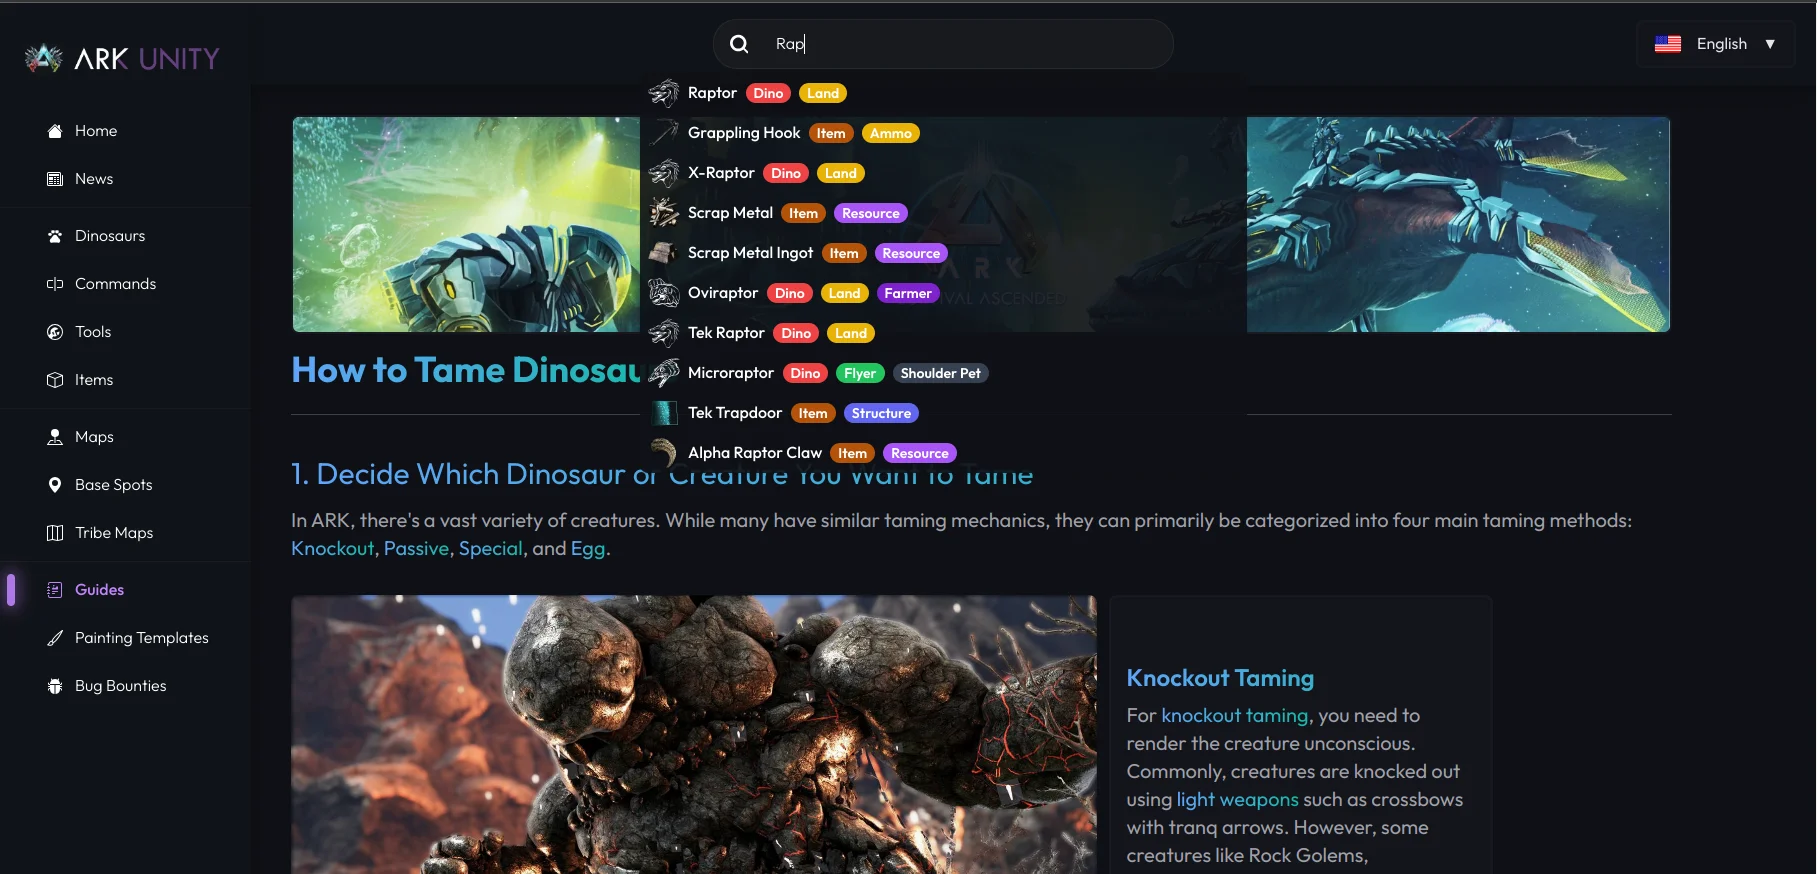Expand language list via arrow
This screenshot has height=874, width=1817.
[x=1770, y=44]
